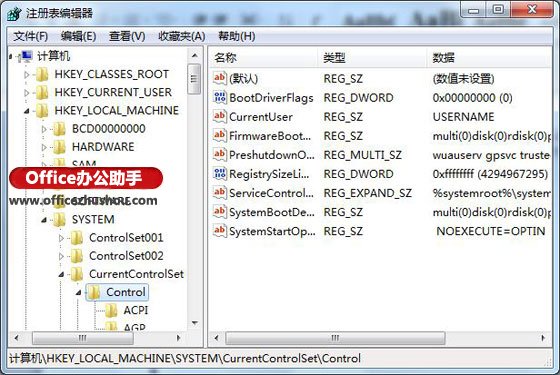The image size is (560, 375).
Task: Click the USERNAME data cell
Action: pyautogui.click(x=463, y=117)
